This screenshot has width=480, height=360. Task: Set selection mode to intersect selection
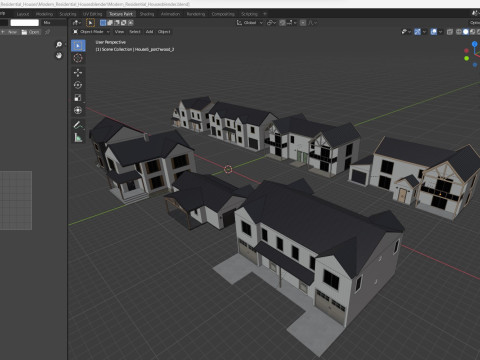131,23
